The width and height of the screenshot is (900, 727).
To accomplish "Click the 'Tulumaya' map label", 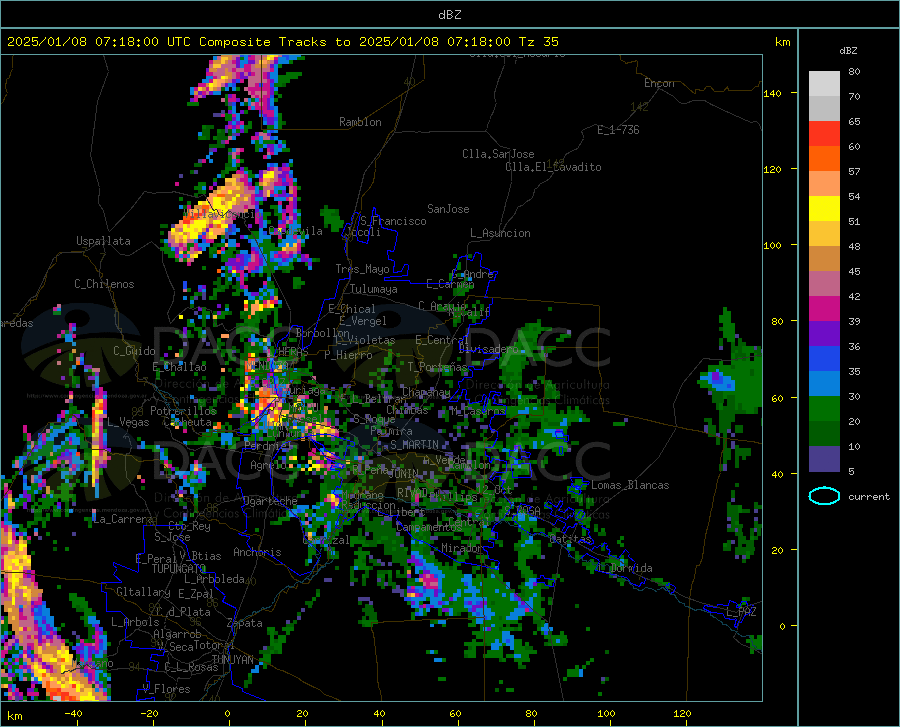I will 374,289.
